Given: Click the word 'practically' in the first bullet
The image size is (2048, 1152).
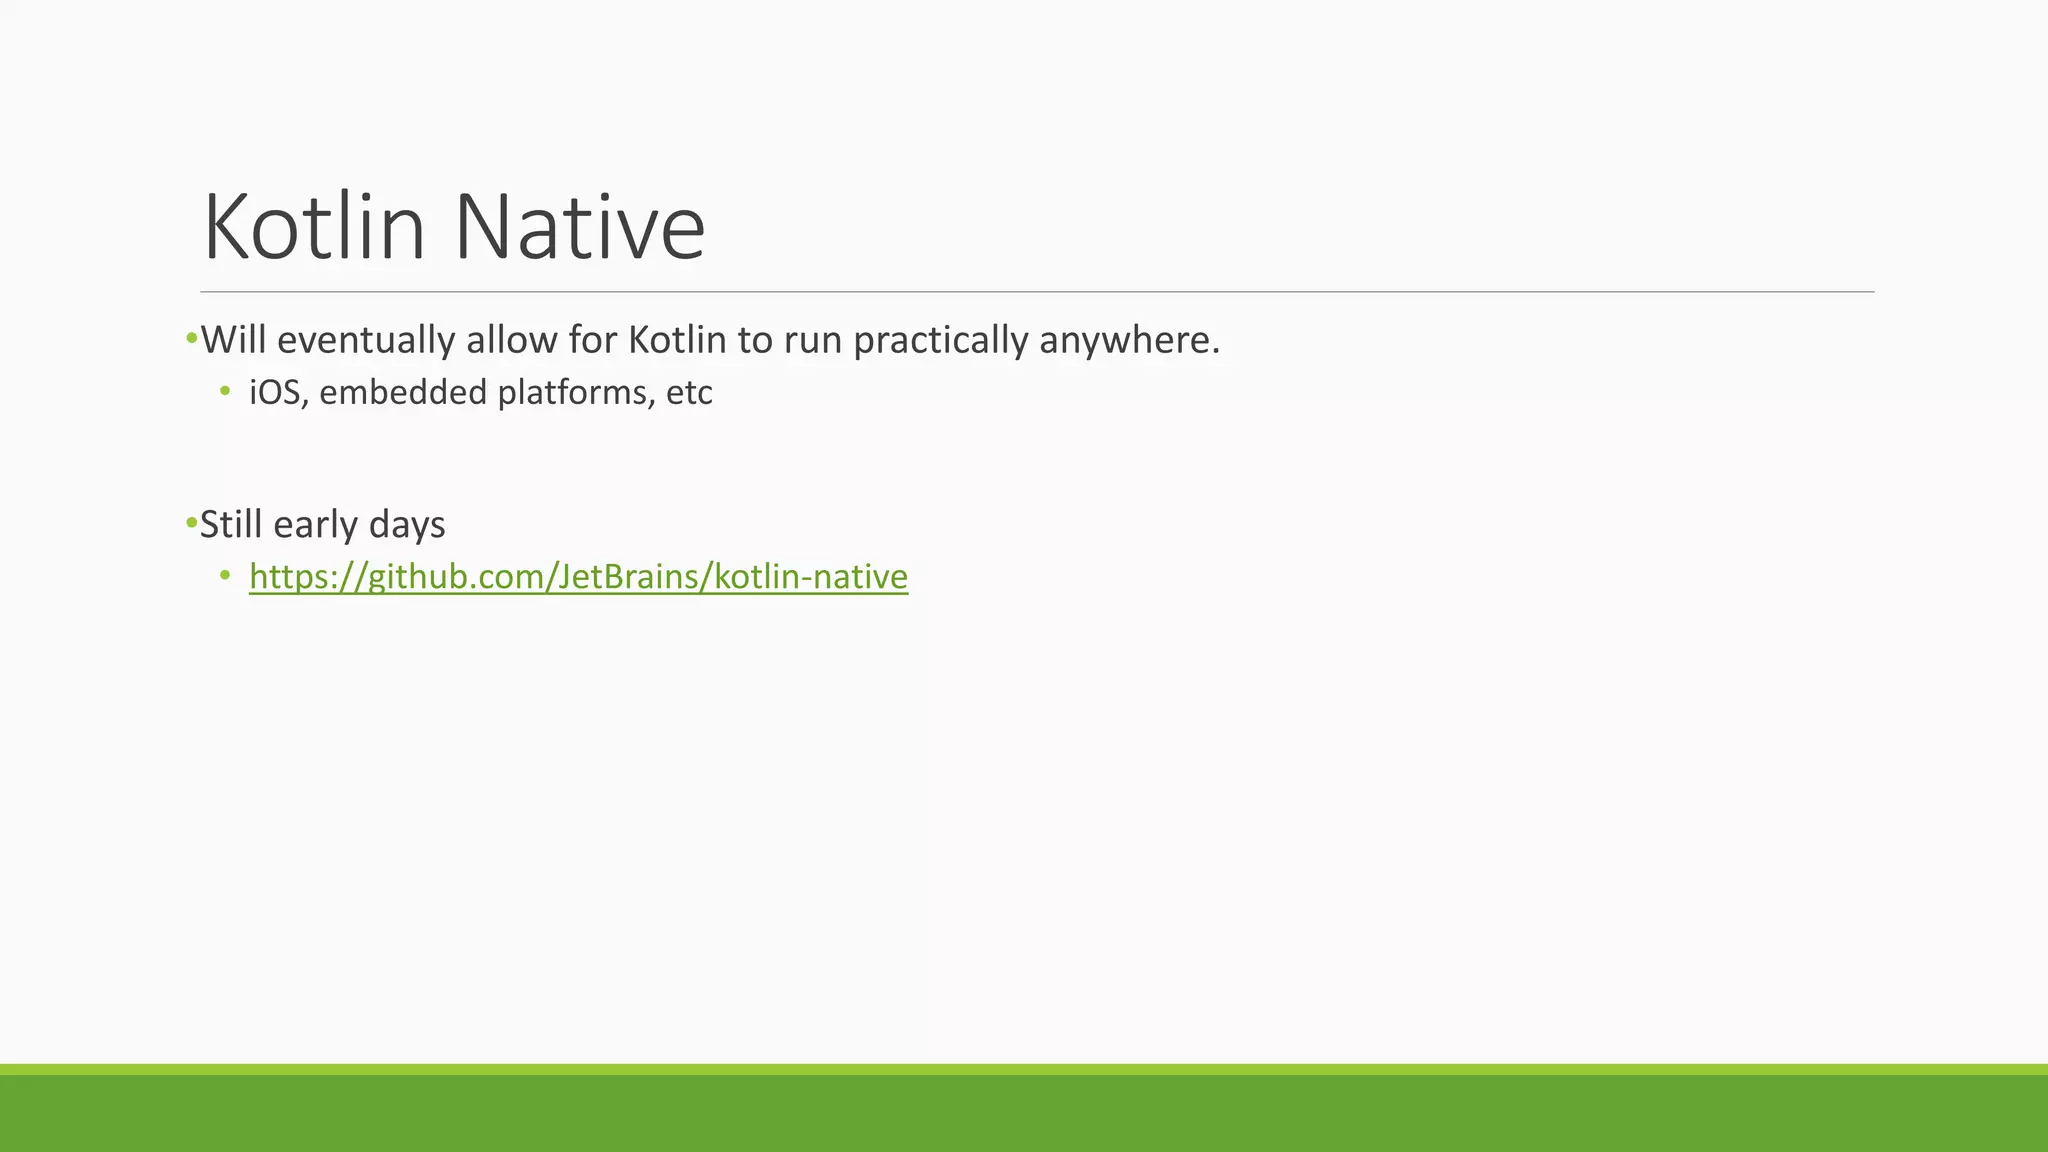Looking at the screenshot, I should point(940,341).
